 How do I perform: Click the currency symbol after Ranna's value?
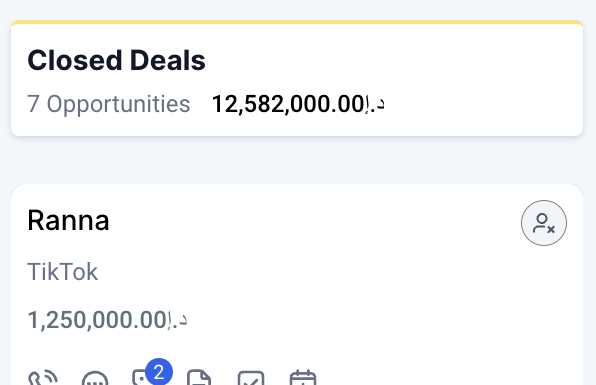coord(177,320)
